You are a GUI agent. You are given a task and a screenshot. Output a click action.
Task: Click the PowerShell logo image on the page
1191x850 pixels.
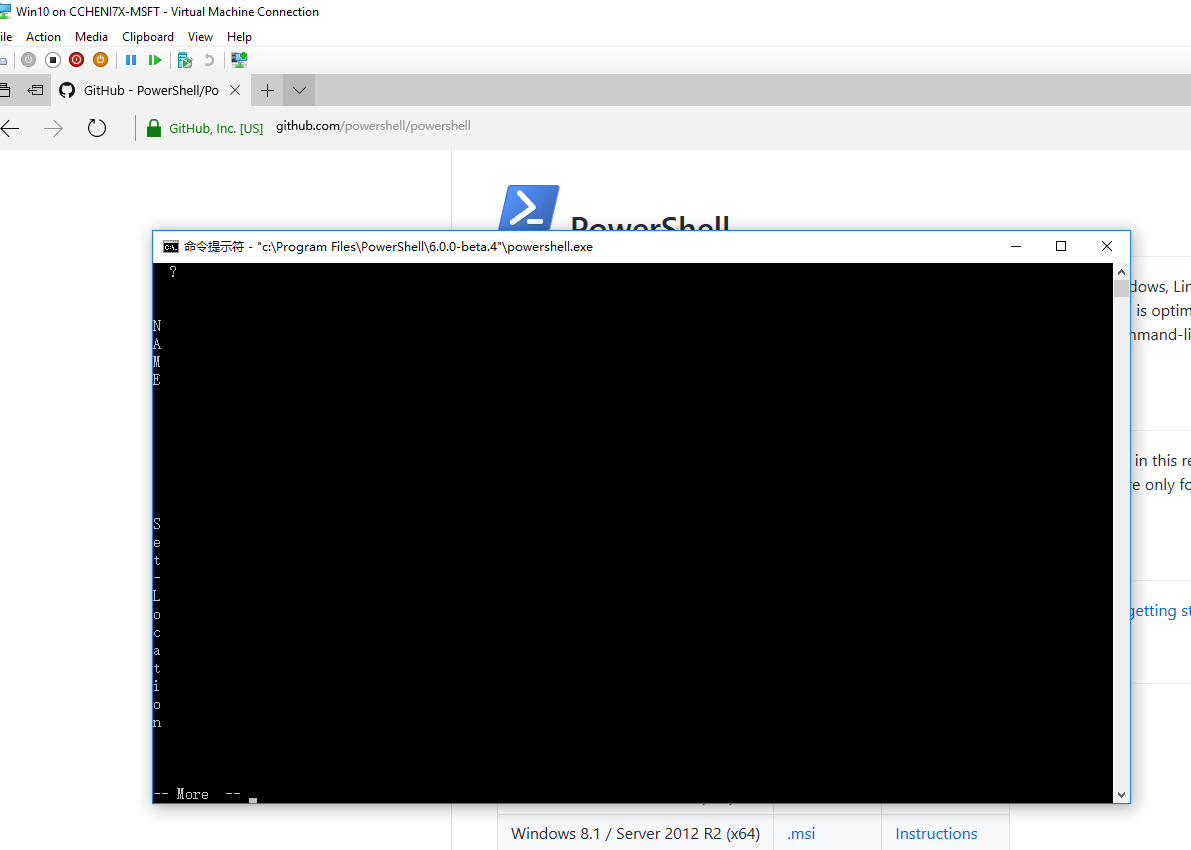click(x=529, y=207)
